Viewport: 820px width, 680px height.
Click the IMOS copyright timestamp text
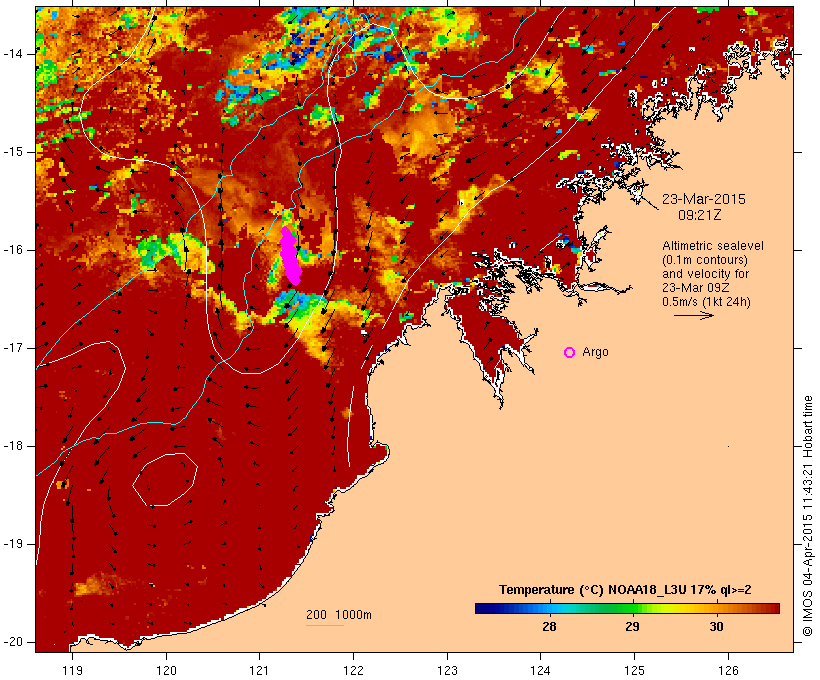coord(807,516)
